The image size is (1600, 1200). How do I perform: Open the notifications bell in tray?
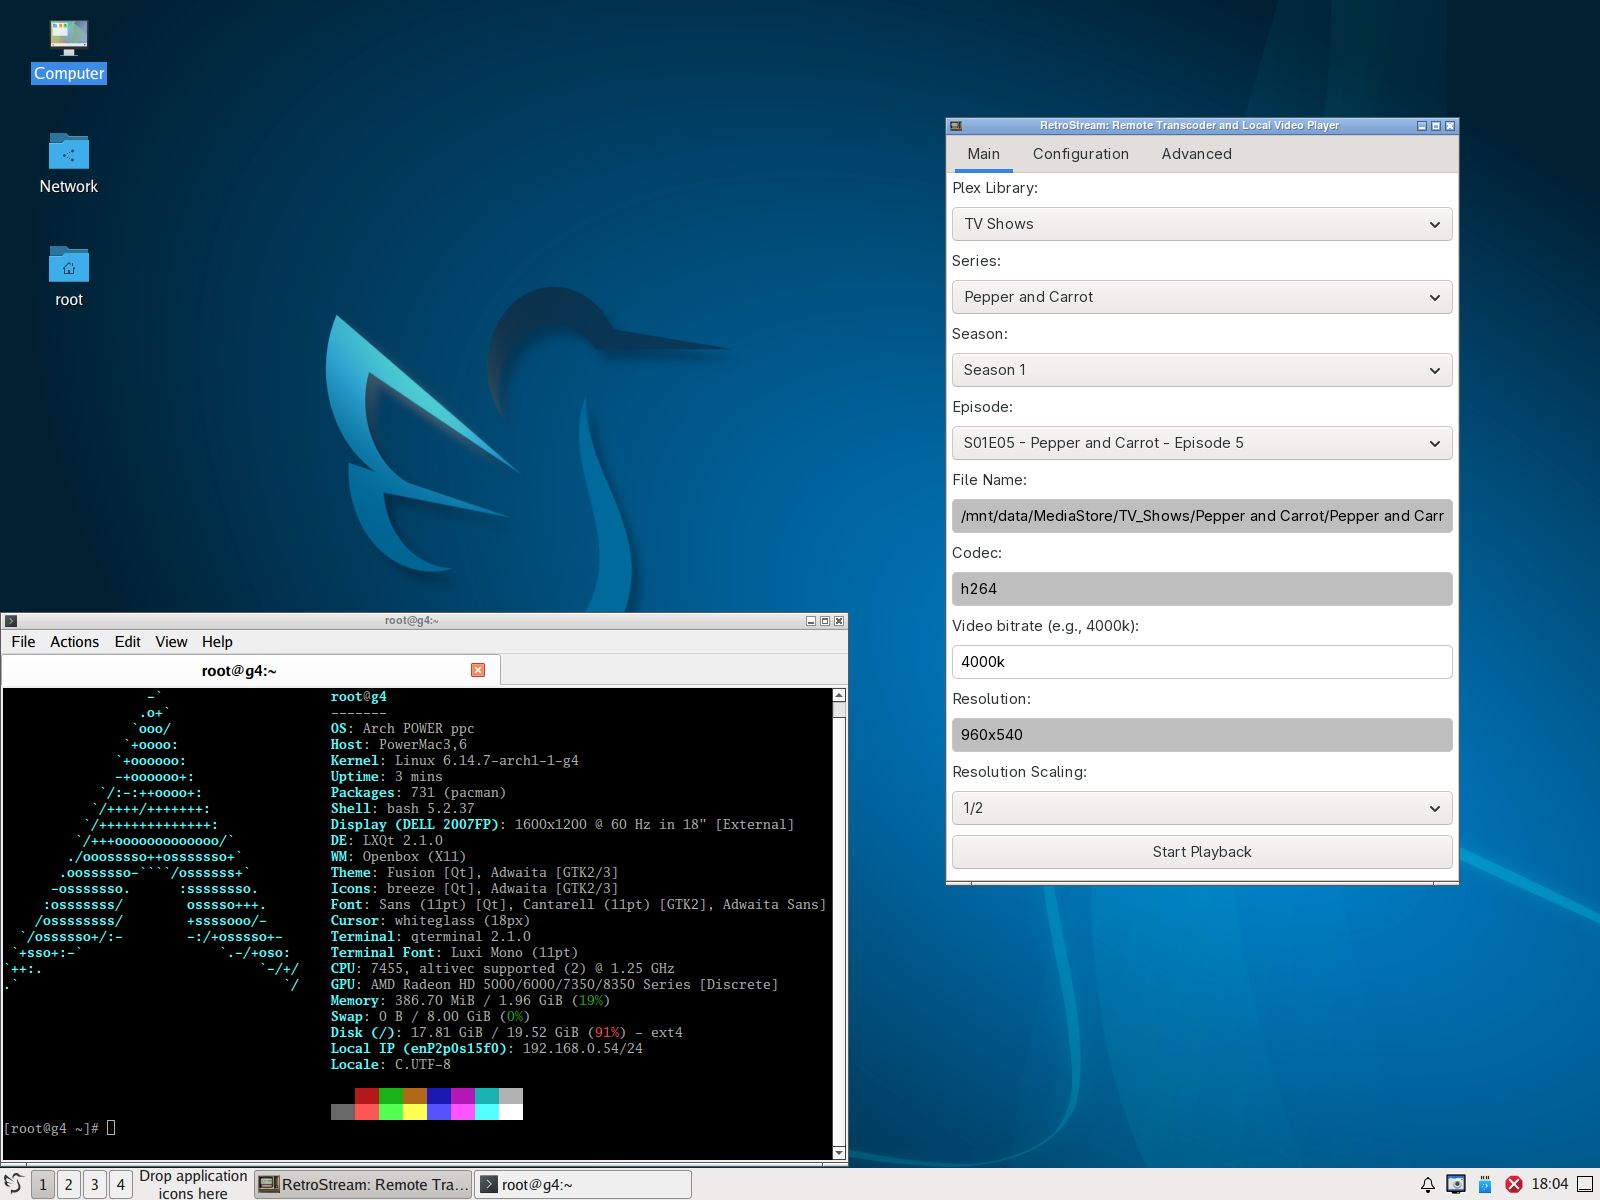1428,1184
